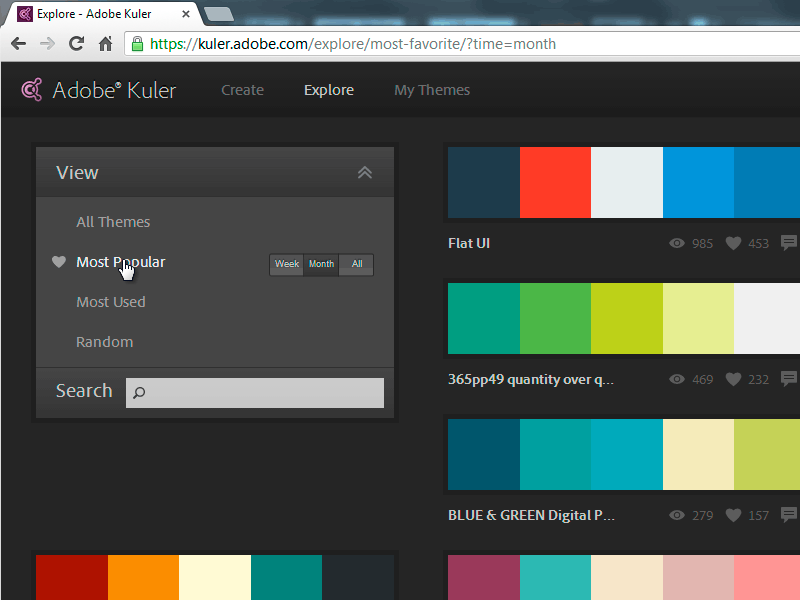
Task: Click the Search input field
Action: click(255, 393)
